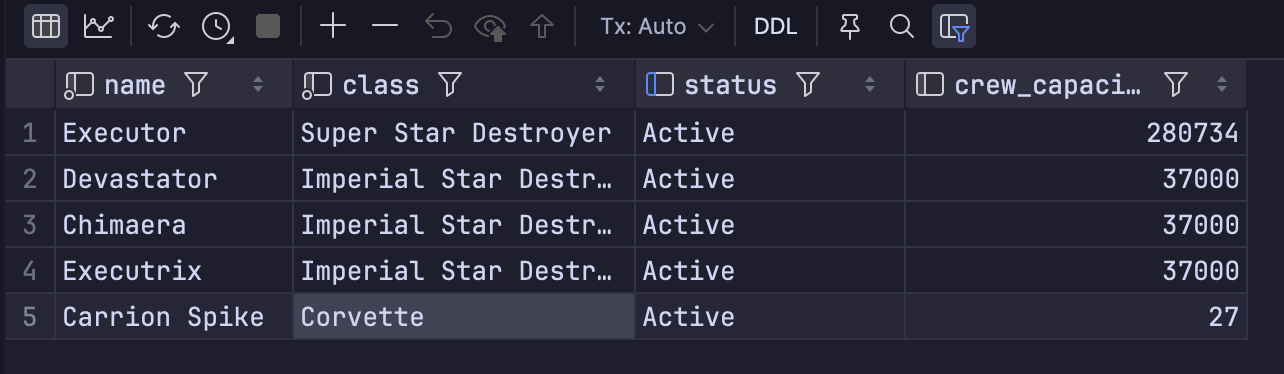The height and width of the screenshot is (374, 1284).
Task: Filter the name column
Action: click(x=196, y=85)
